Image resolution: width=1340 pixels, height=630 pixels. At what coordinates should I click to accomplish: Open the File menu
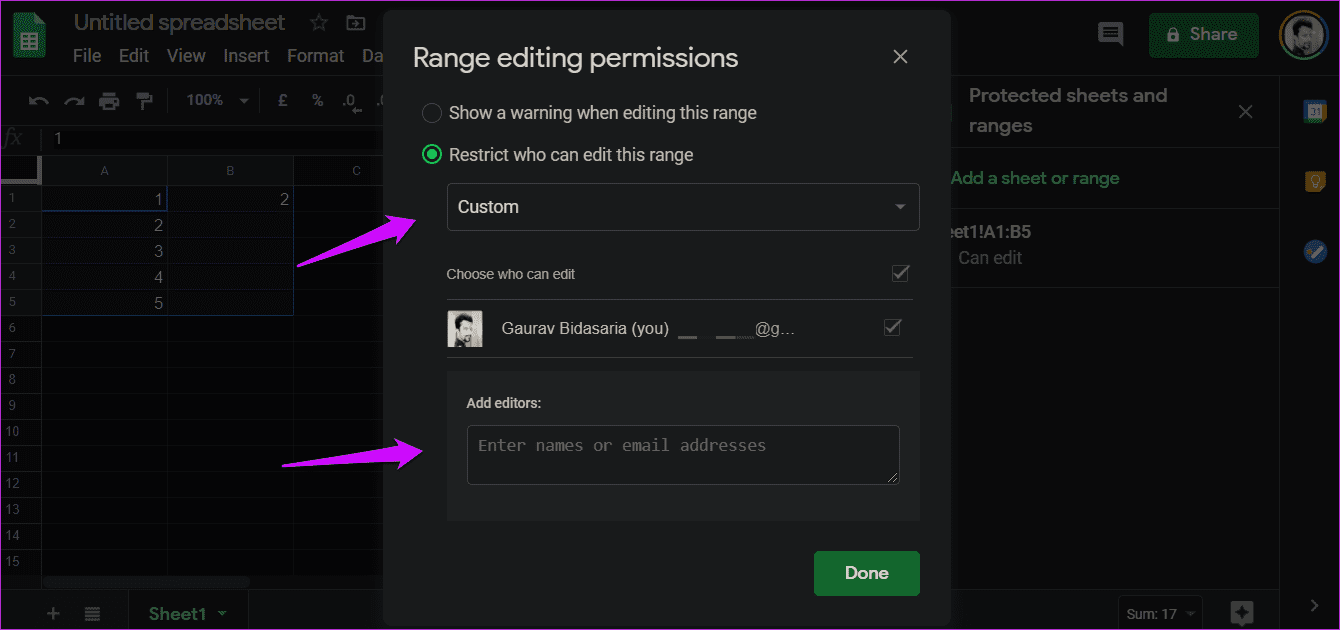(87, 56)
